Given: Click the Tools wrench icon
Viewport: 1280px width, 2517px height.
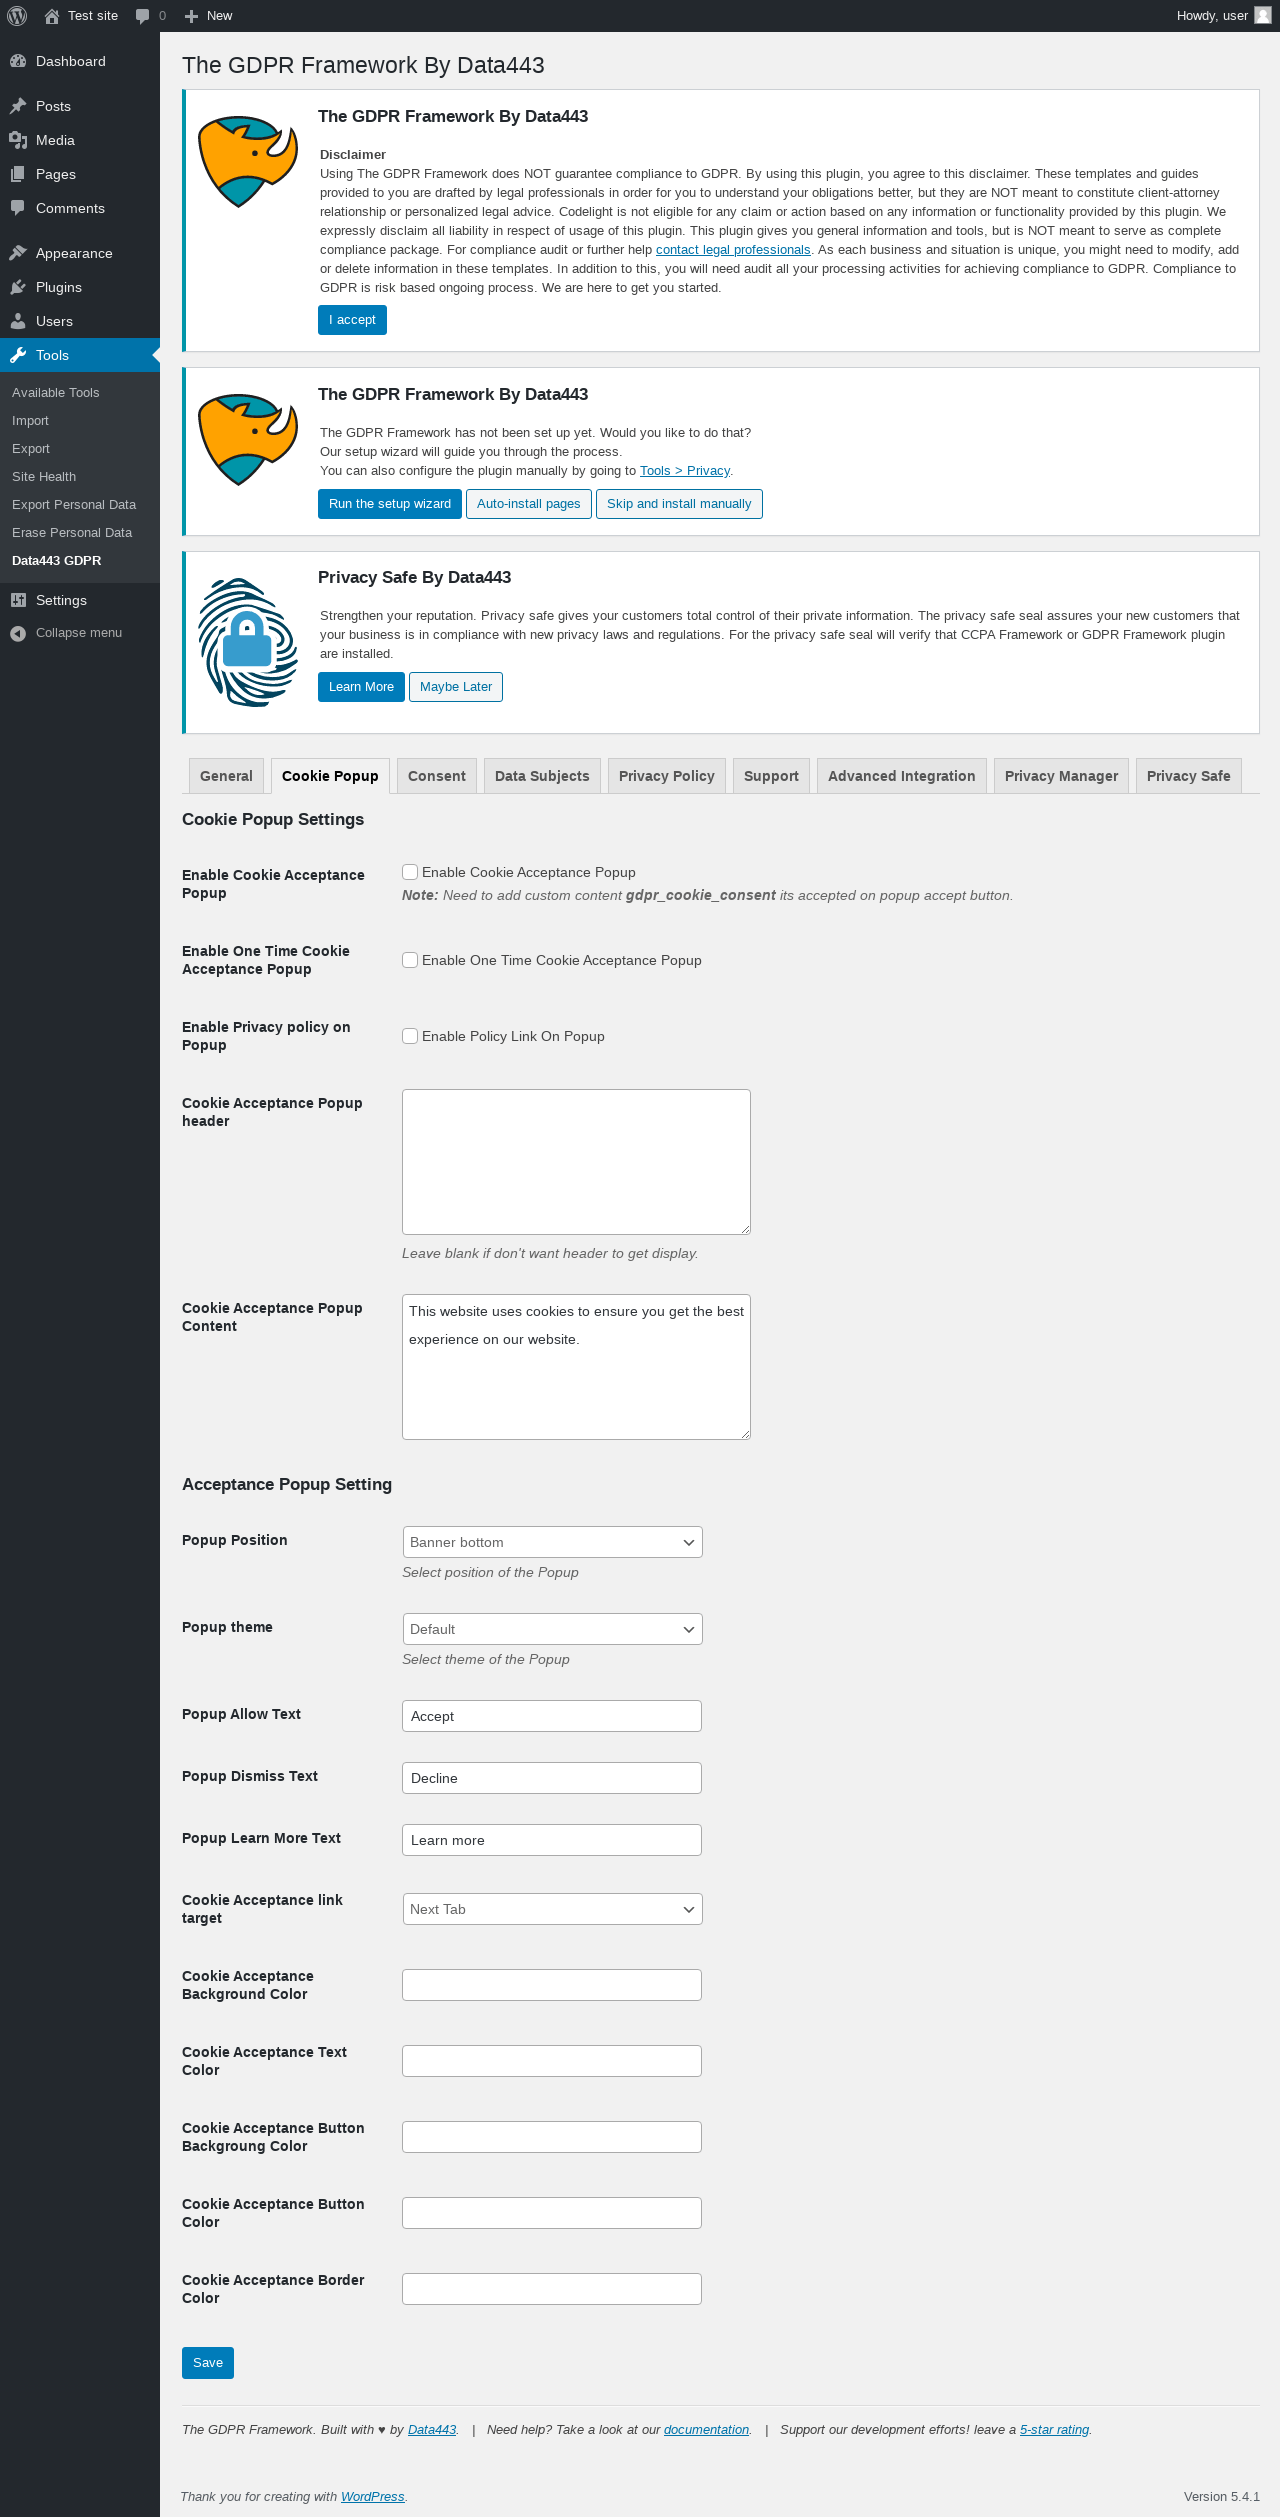Looking at the screenshot, I should (18, 355).
